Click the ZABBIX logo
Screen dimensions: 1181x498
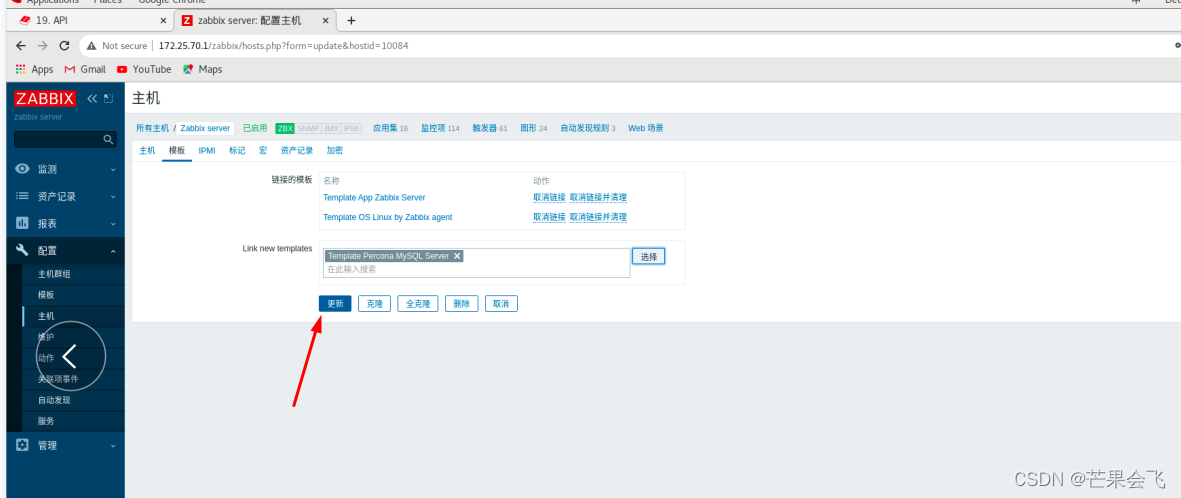pos(45,98)
